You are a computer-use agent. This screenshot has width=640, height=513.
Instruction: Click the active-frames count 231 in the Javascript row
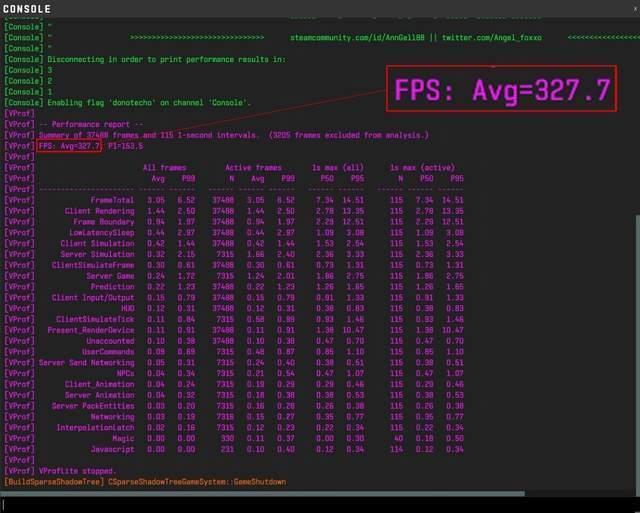click(227, 449)
